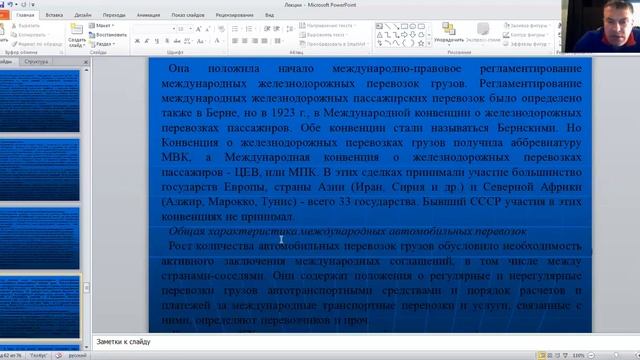Open Quick Styles (Экспресс-стили) gallery
This screenshot has height=360, width=640.
pyautogui.click(x=483, y=33)
